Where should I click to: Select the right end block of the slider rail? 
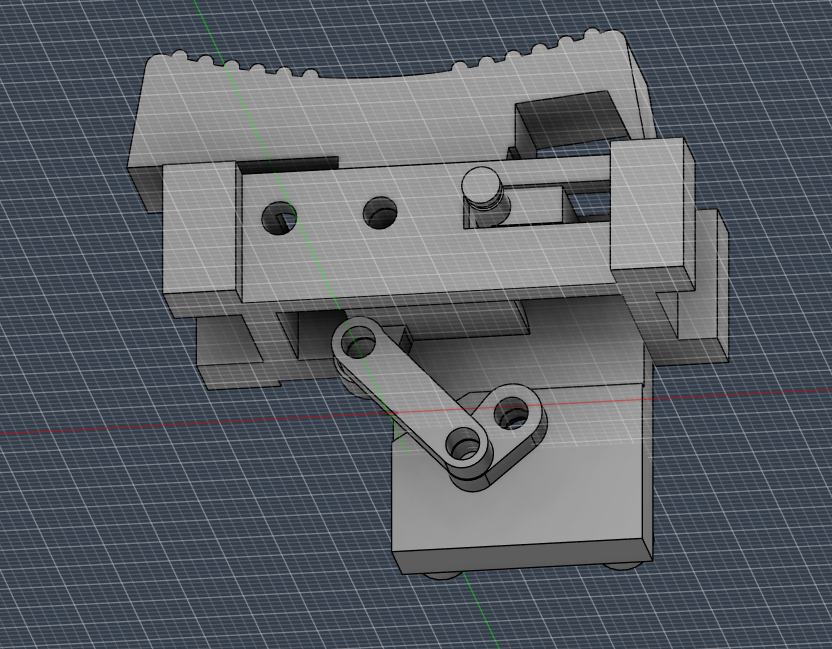[653, 210]
